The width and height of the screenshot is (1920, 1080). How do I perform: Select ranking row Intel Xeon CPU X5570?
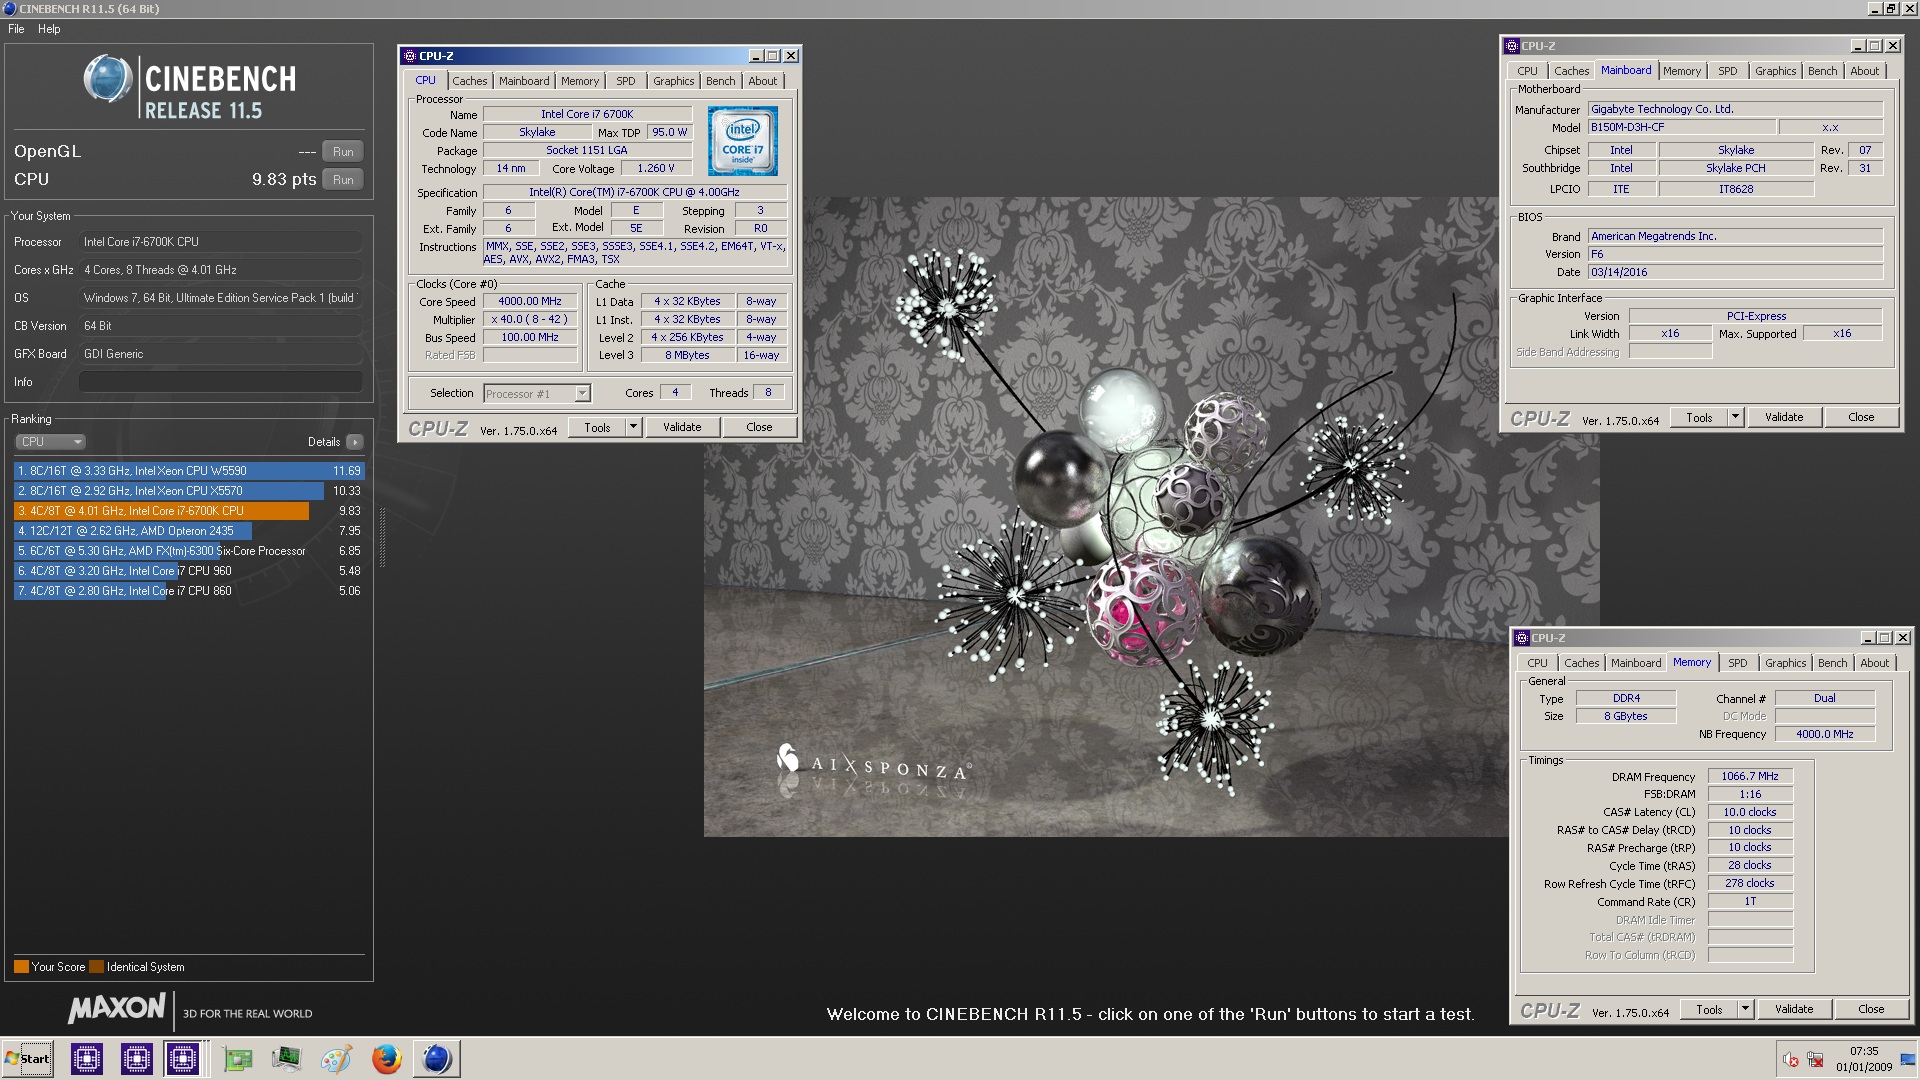(189, 491)
